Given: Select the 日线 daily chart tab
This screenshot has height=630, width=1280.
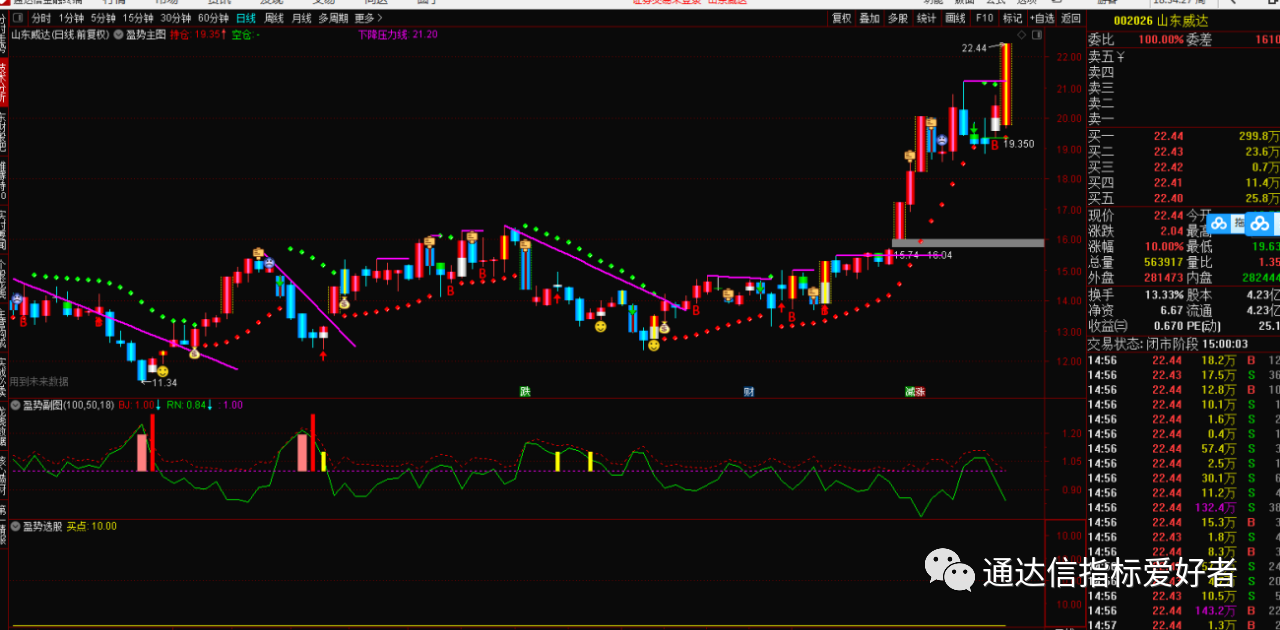Looking at the screenshot, I should 246,18.
